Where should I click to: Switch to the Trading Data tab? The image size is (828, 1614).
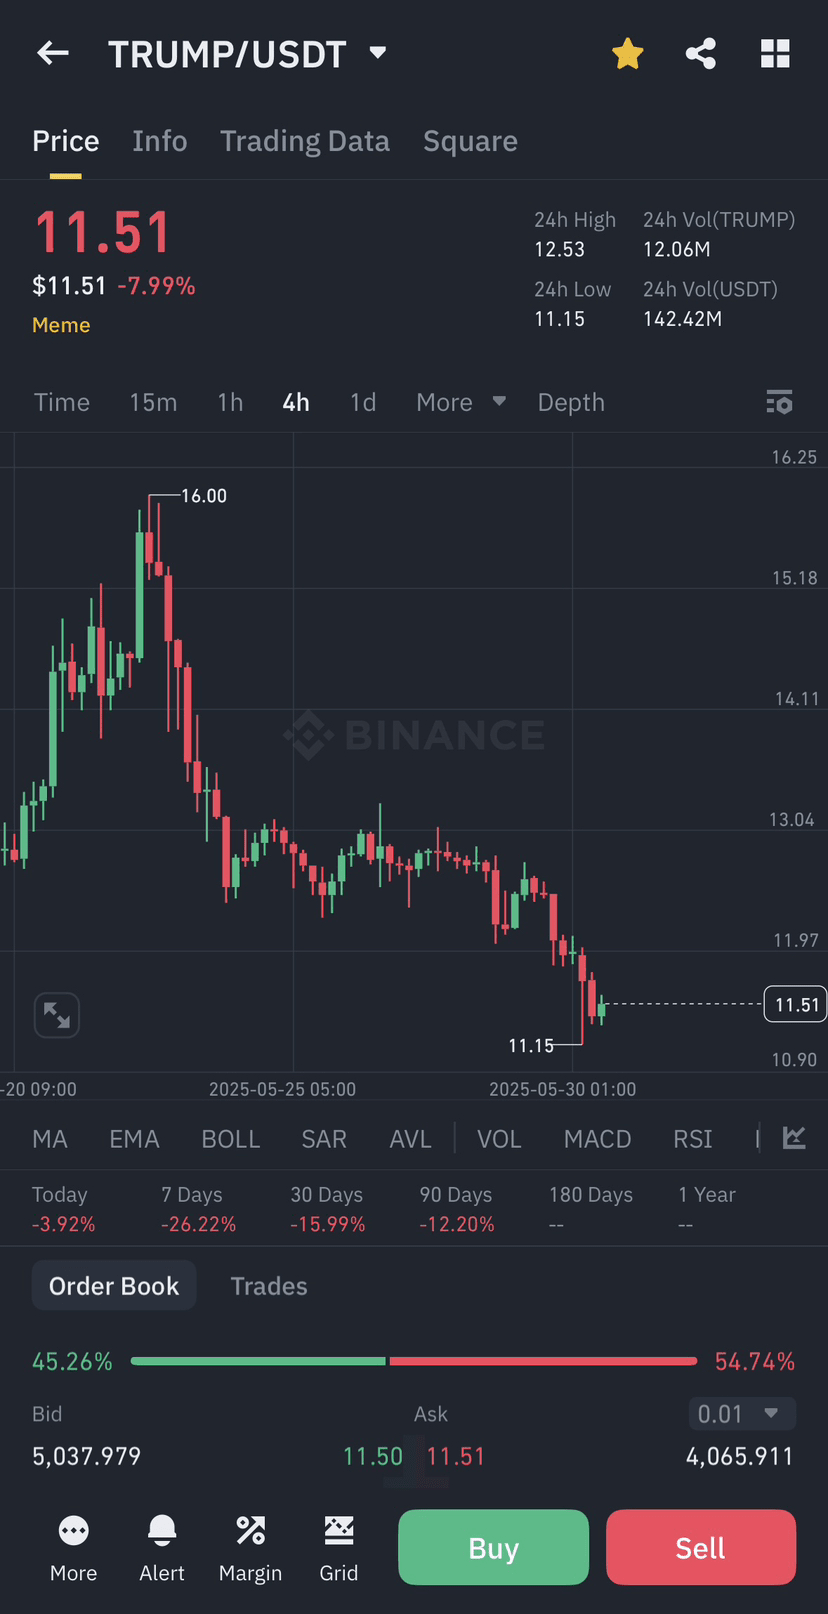[305, 141]
